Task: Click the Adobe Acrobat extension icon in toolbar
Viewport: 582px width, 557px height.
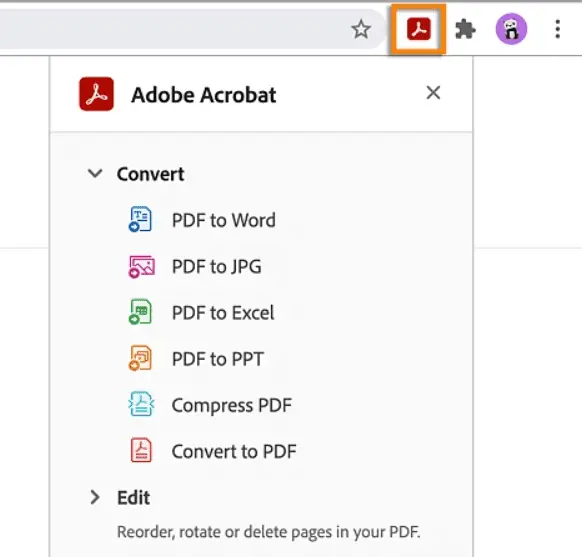Action: pyautogui.click(x=418, y=29)
